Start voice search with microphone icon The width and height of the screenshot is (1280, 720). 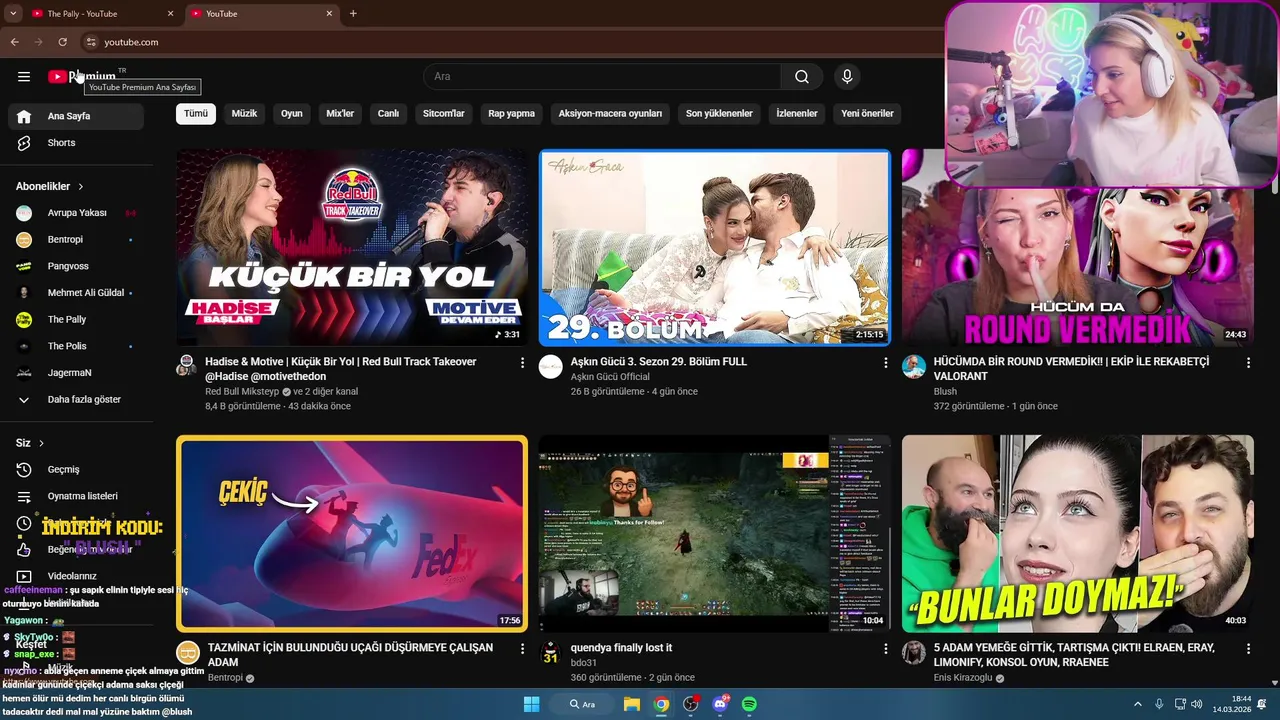[847, 77]
